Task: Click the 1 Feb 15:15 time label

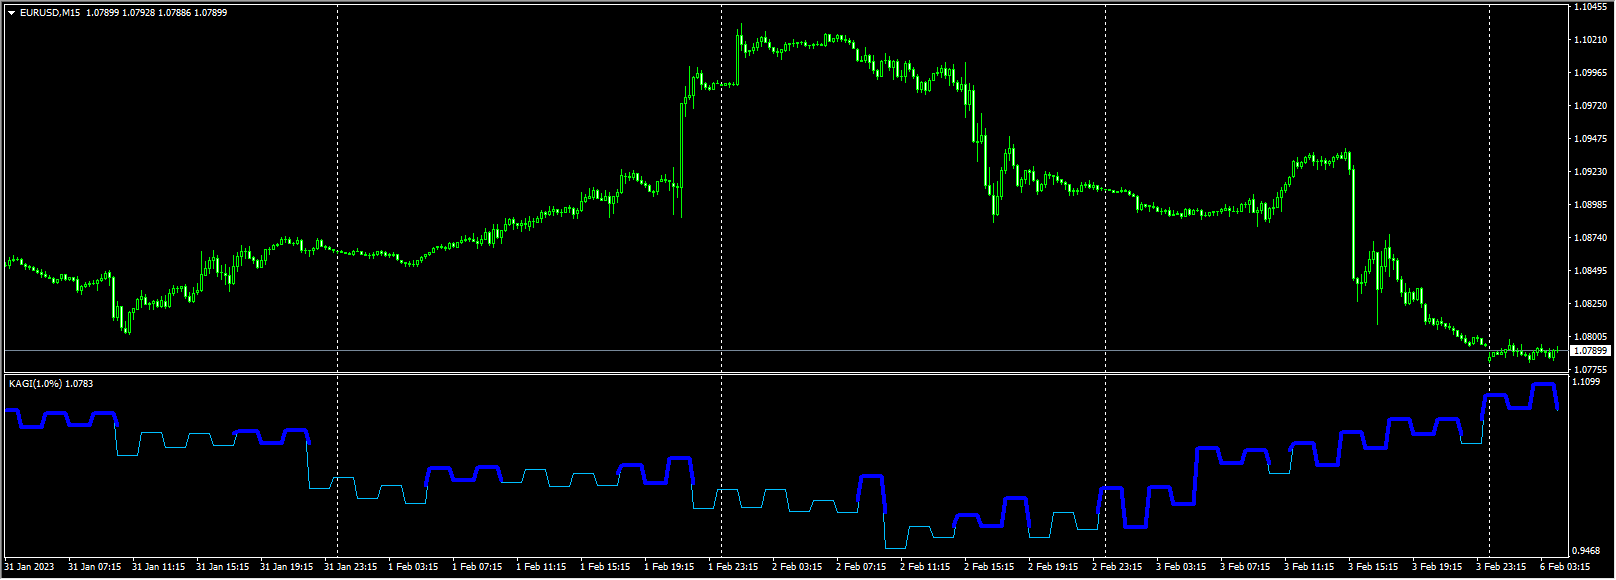Action: [605, 567]
